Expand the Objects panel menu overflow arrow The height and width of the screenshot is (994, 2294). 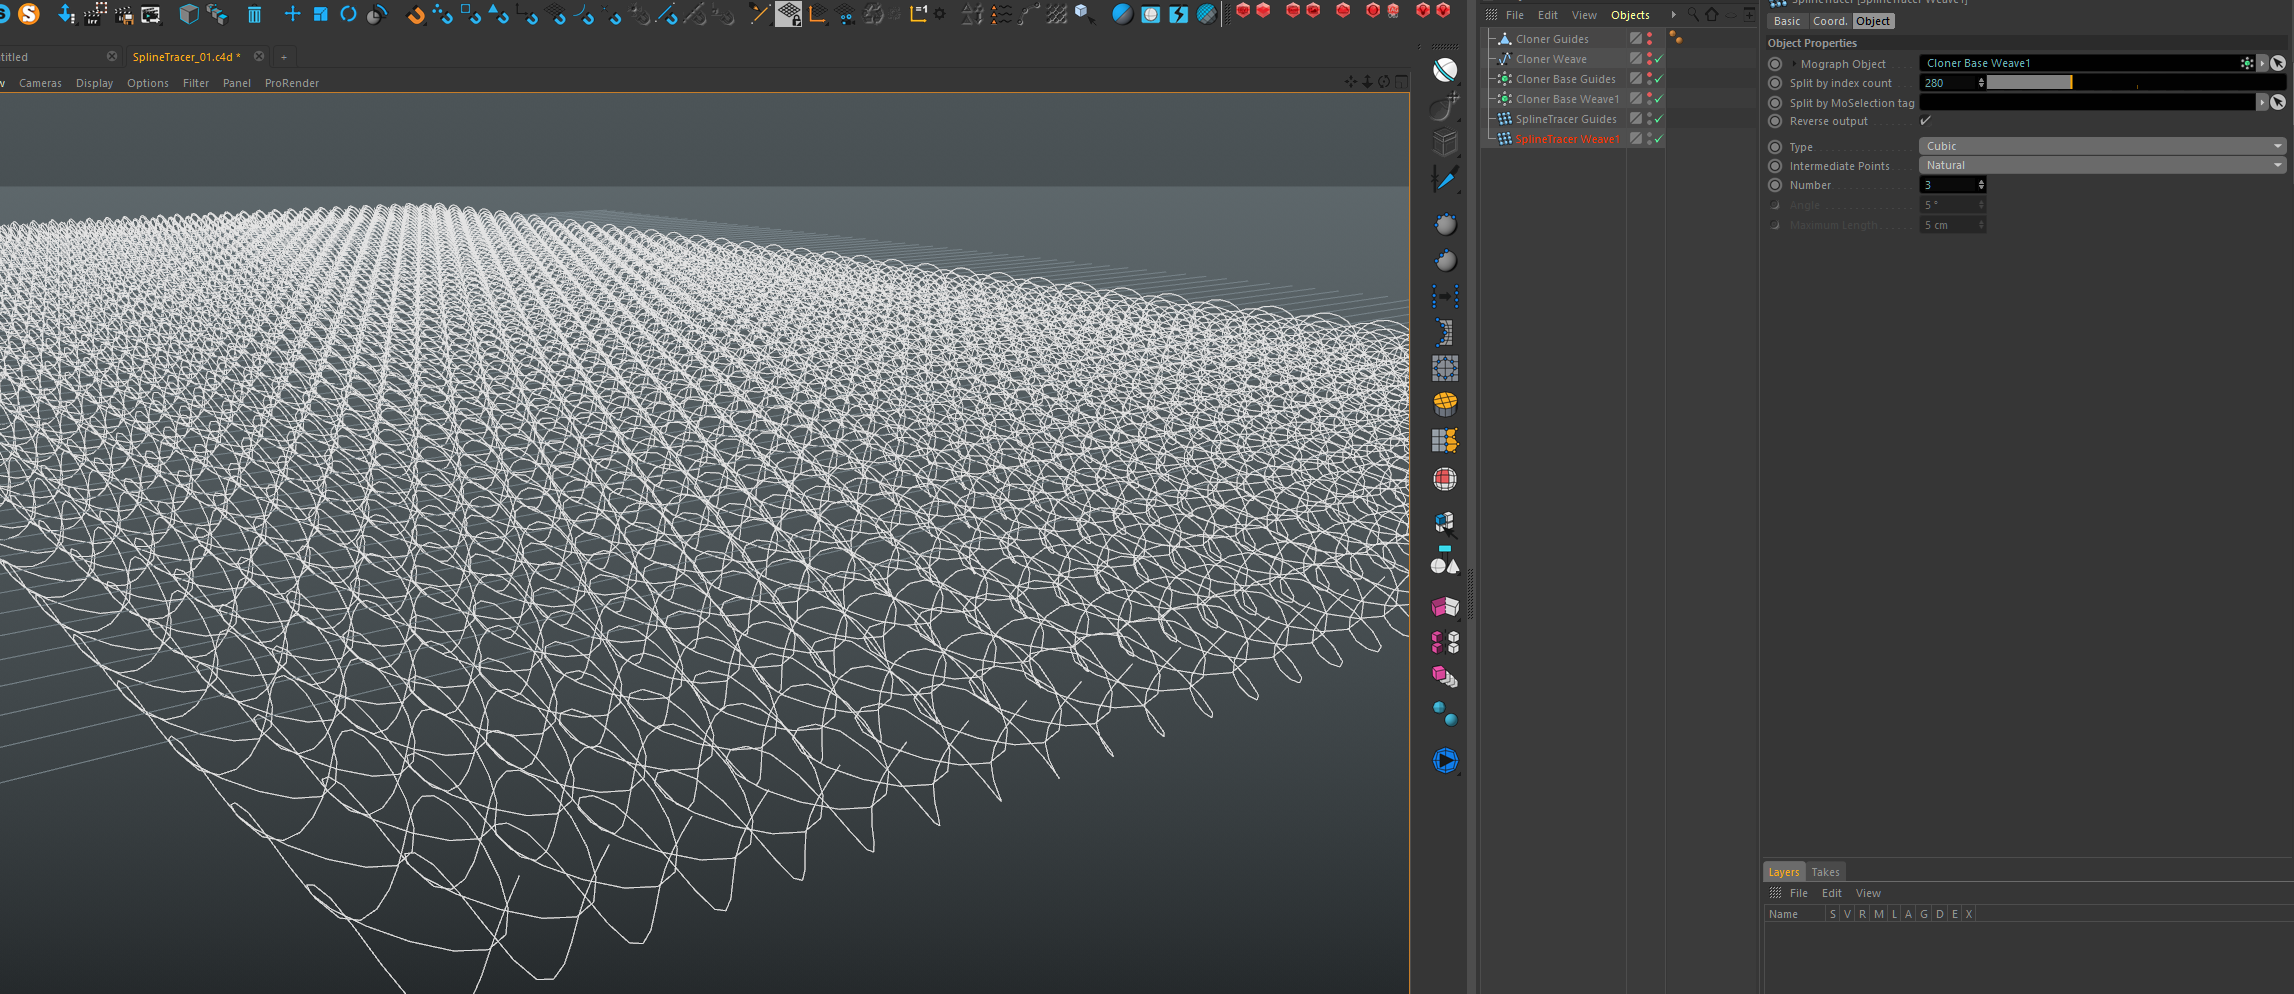pyautogui.click(x=1673, y=14)
